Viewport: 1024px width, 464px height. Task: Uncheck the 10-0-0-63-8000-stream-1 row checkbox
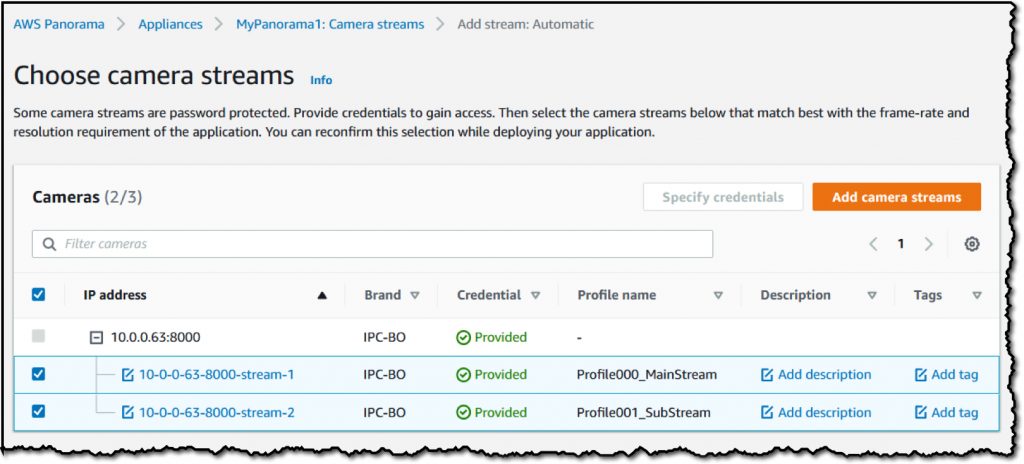coord(39,374)
